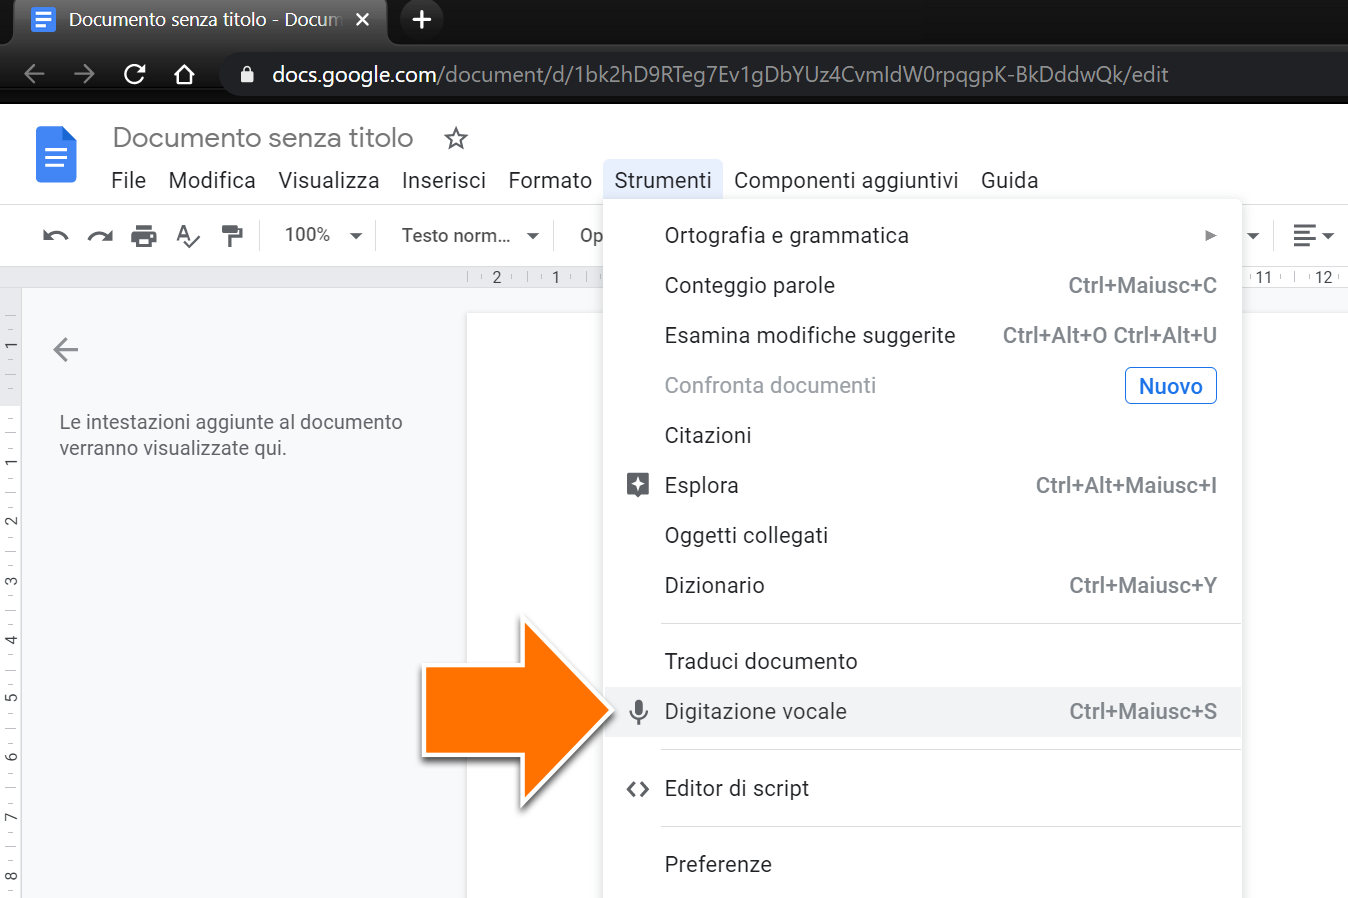This screenshot has width=1348, height=898.
Task: Select Esamina modifiche suggerite
Action: click(x=922, y=335)
